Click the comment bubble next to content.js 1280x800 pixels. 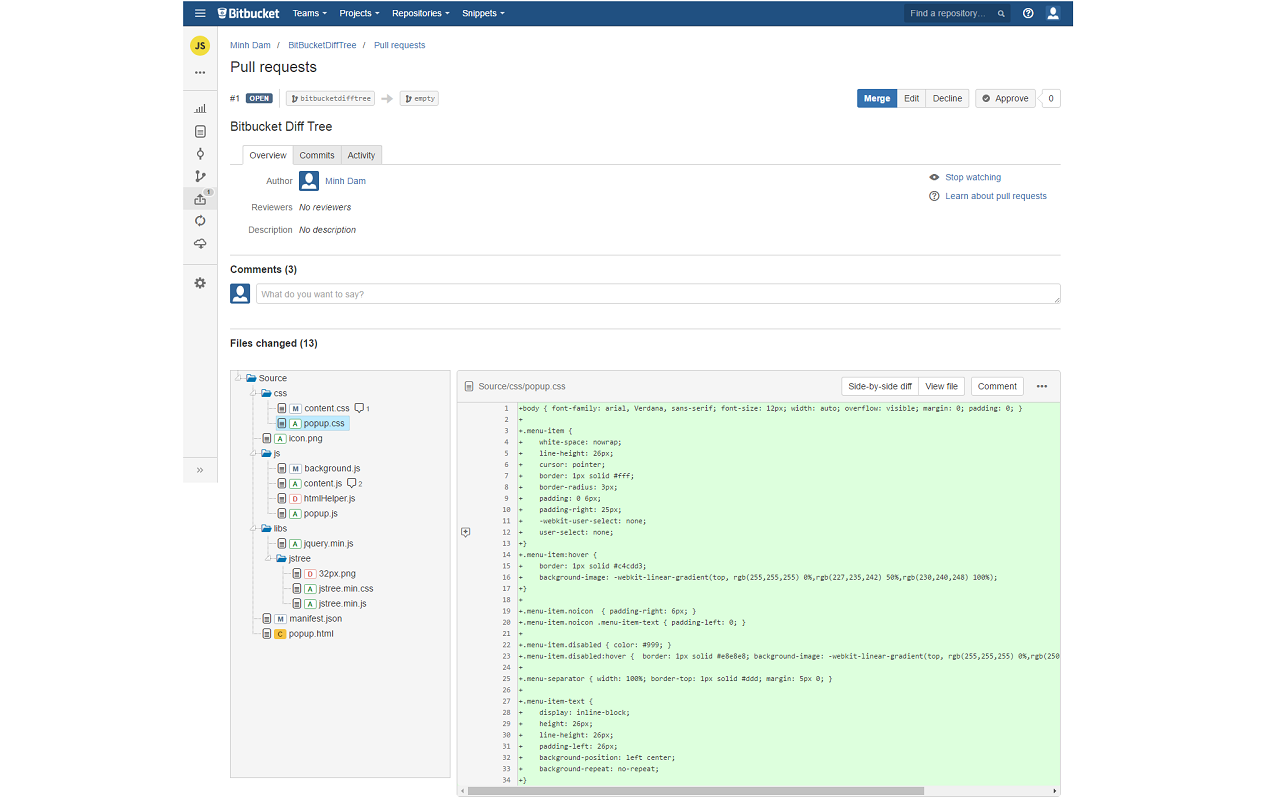click(x=349, y=483)
